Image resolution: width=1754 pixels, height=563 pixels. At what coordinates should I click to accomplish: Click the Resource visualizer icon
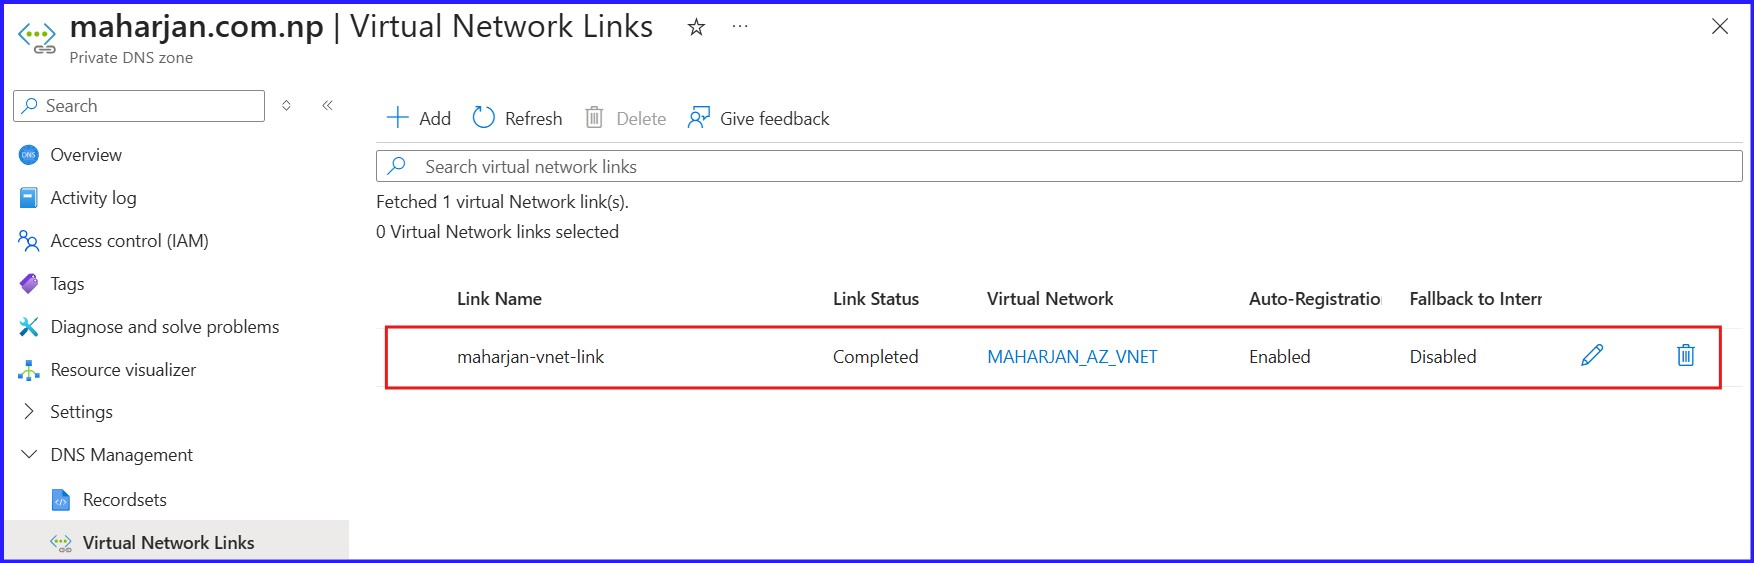(29, 370)
